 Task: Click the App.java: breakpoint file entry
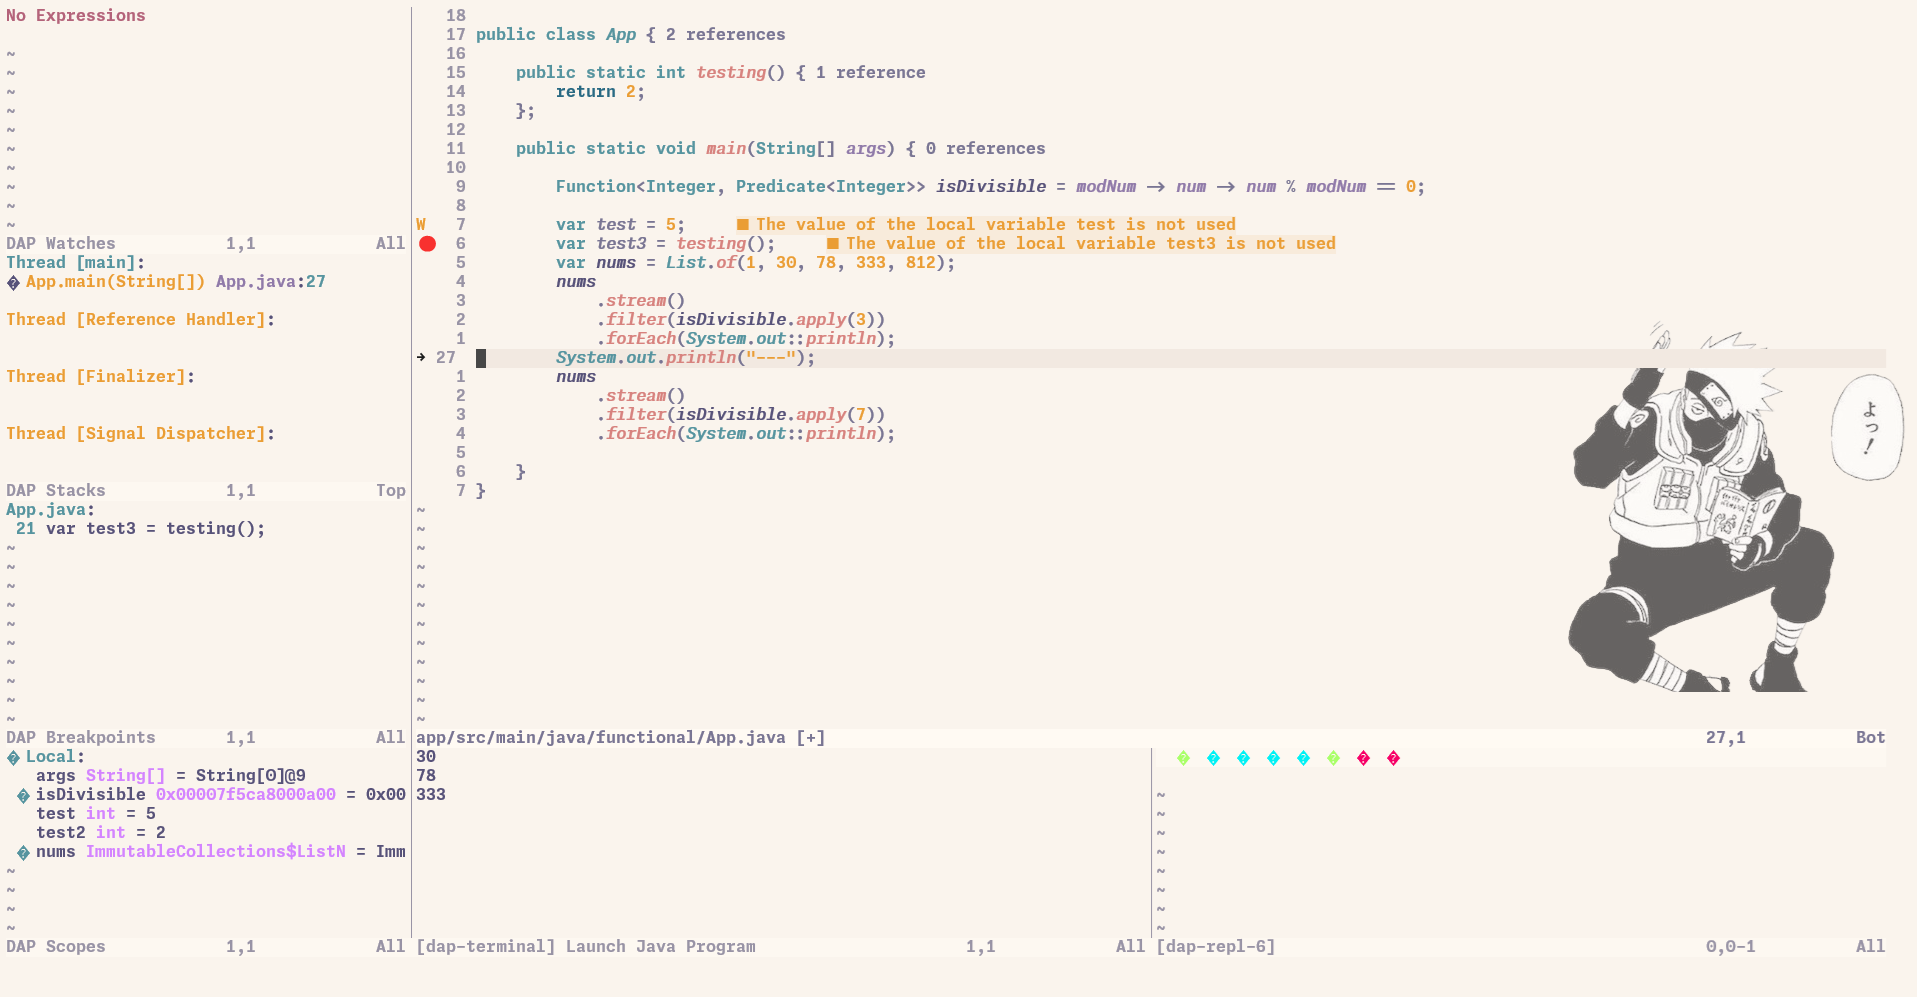point(51,509)
